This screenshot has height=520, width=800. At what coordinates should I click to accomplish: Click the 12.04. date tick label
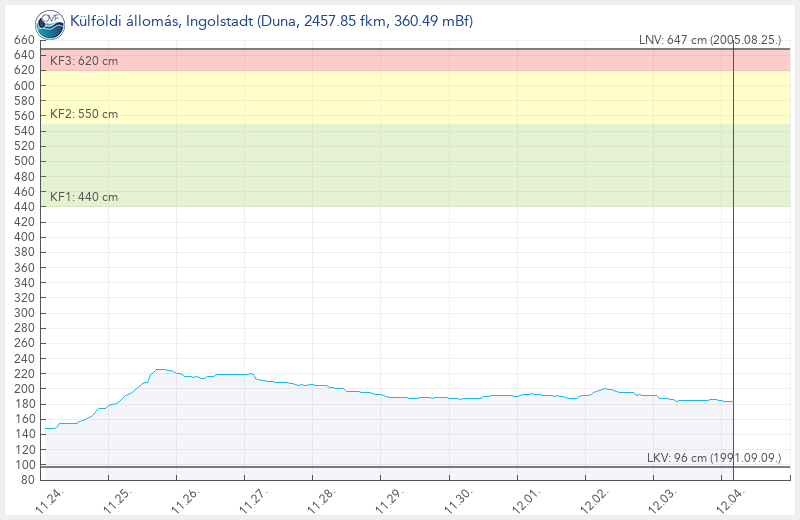(732, 497)
